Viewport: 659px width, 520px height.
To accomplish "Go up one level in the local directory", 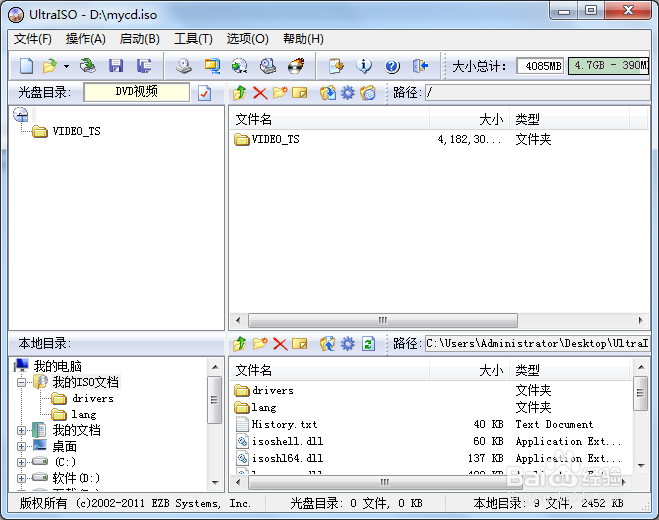I will [x=240, y=344].
